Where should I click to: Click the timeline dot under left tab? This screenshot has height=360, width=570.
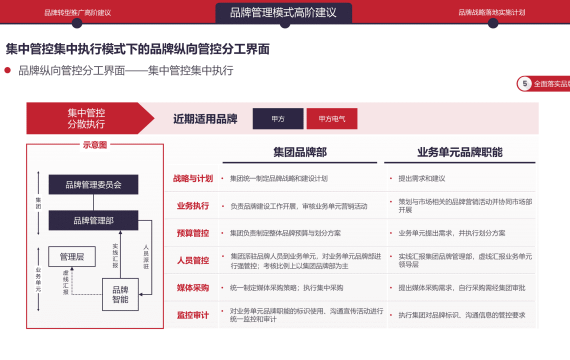(x=77, y=23)
